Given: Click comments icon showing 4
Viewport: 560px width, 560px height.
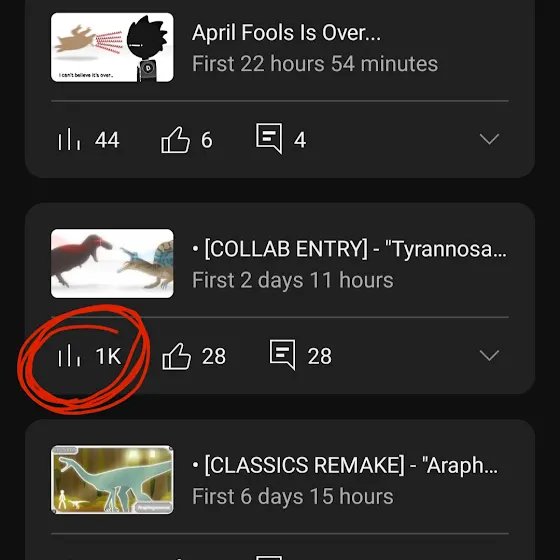Looking at the screenshot, I should point(269,139).
